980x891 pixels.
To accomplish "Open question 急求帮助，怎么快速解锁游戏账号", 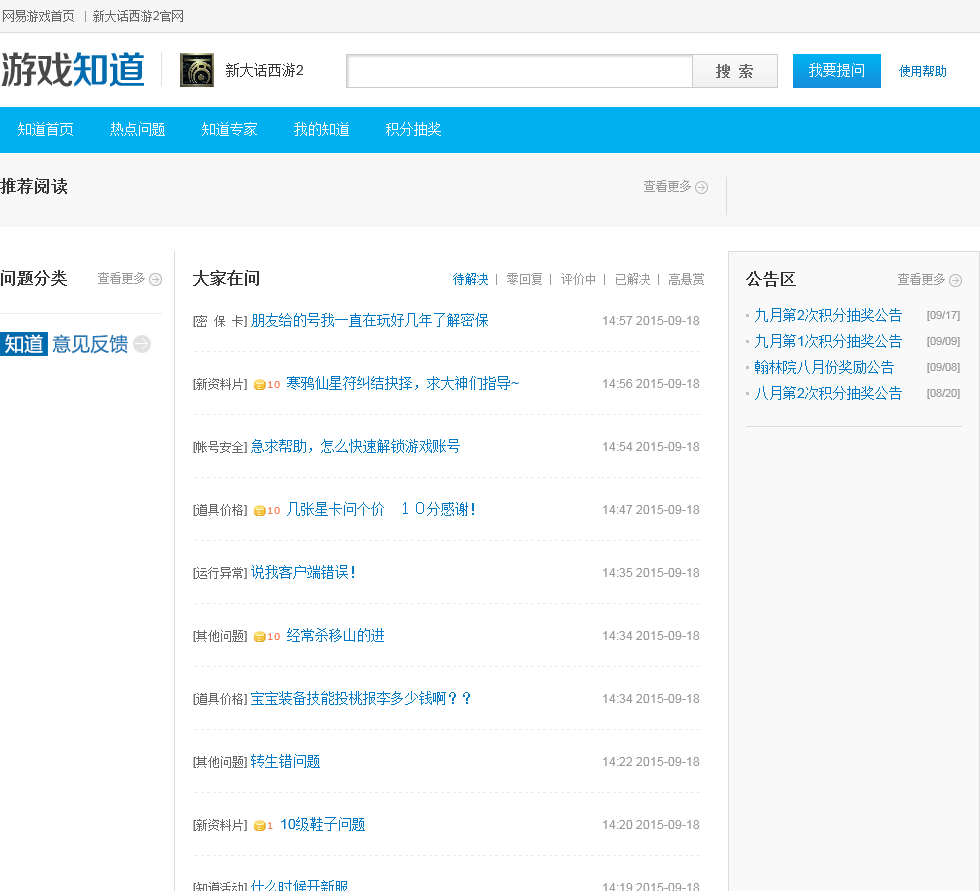I will 355,447.
